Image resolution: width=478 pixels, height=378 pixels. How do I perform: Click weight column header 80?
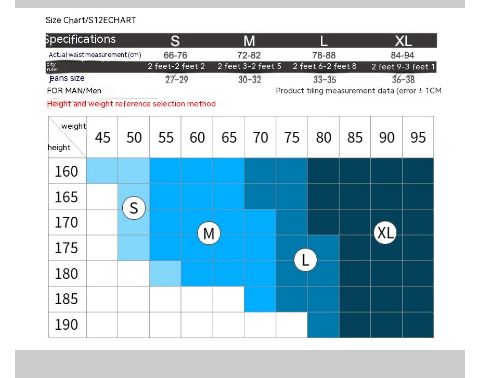point(324,138)
